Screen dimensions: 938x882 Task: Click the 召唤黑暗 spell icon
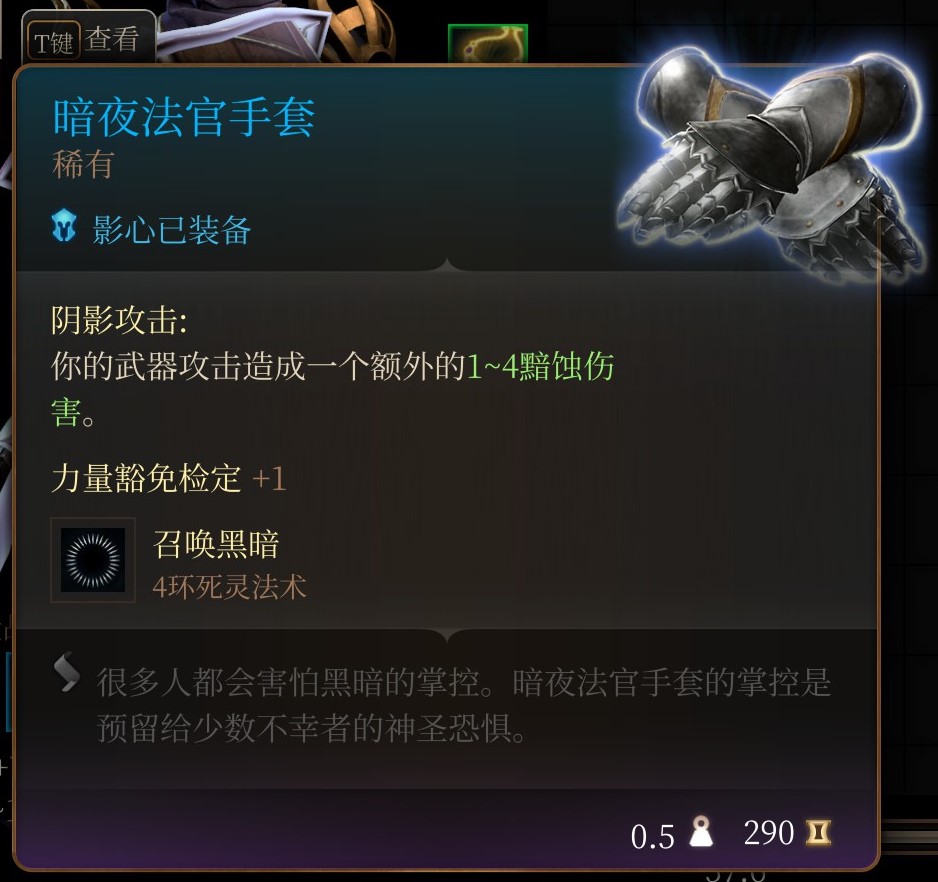click(93, 560)
